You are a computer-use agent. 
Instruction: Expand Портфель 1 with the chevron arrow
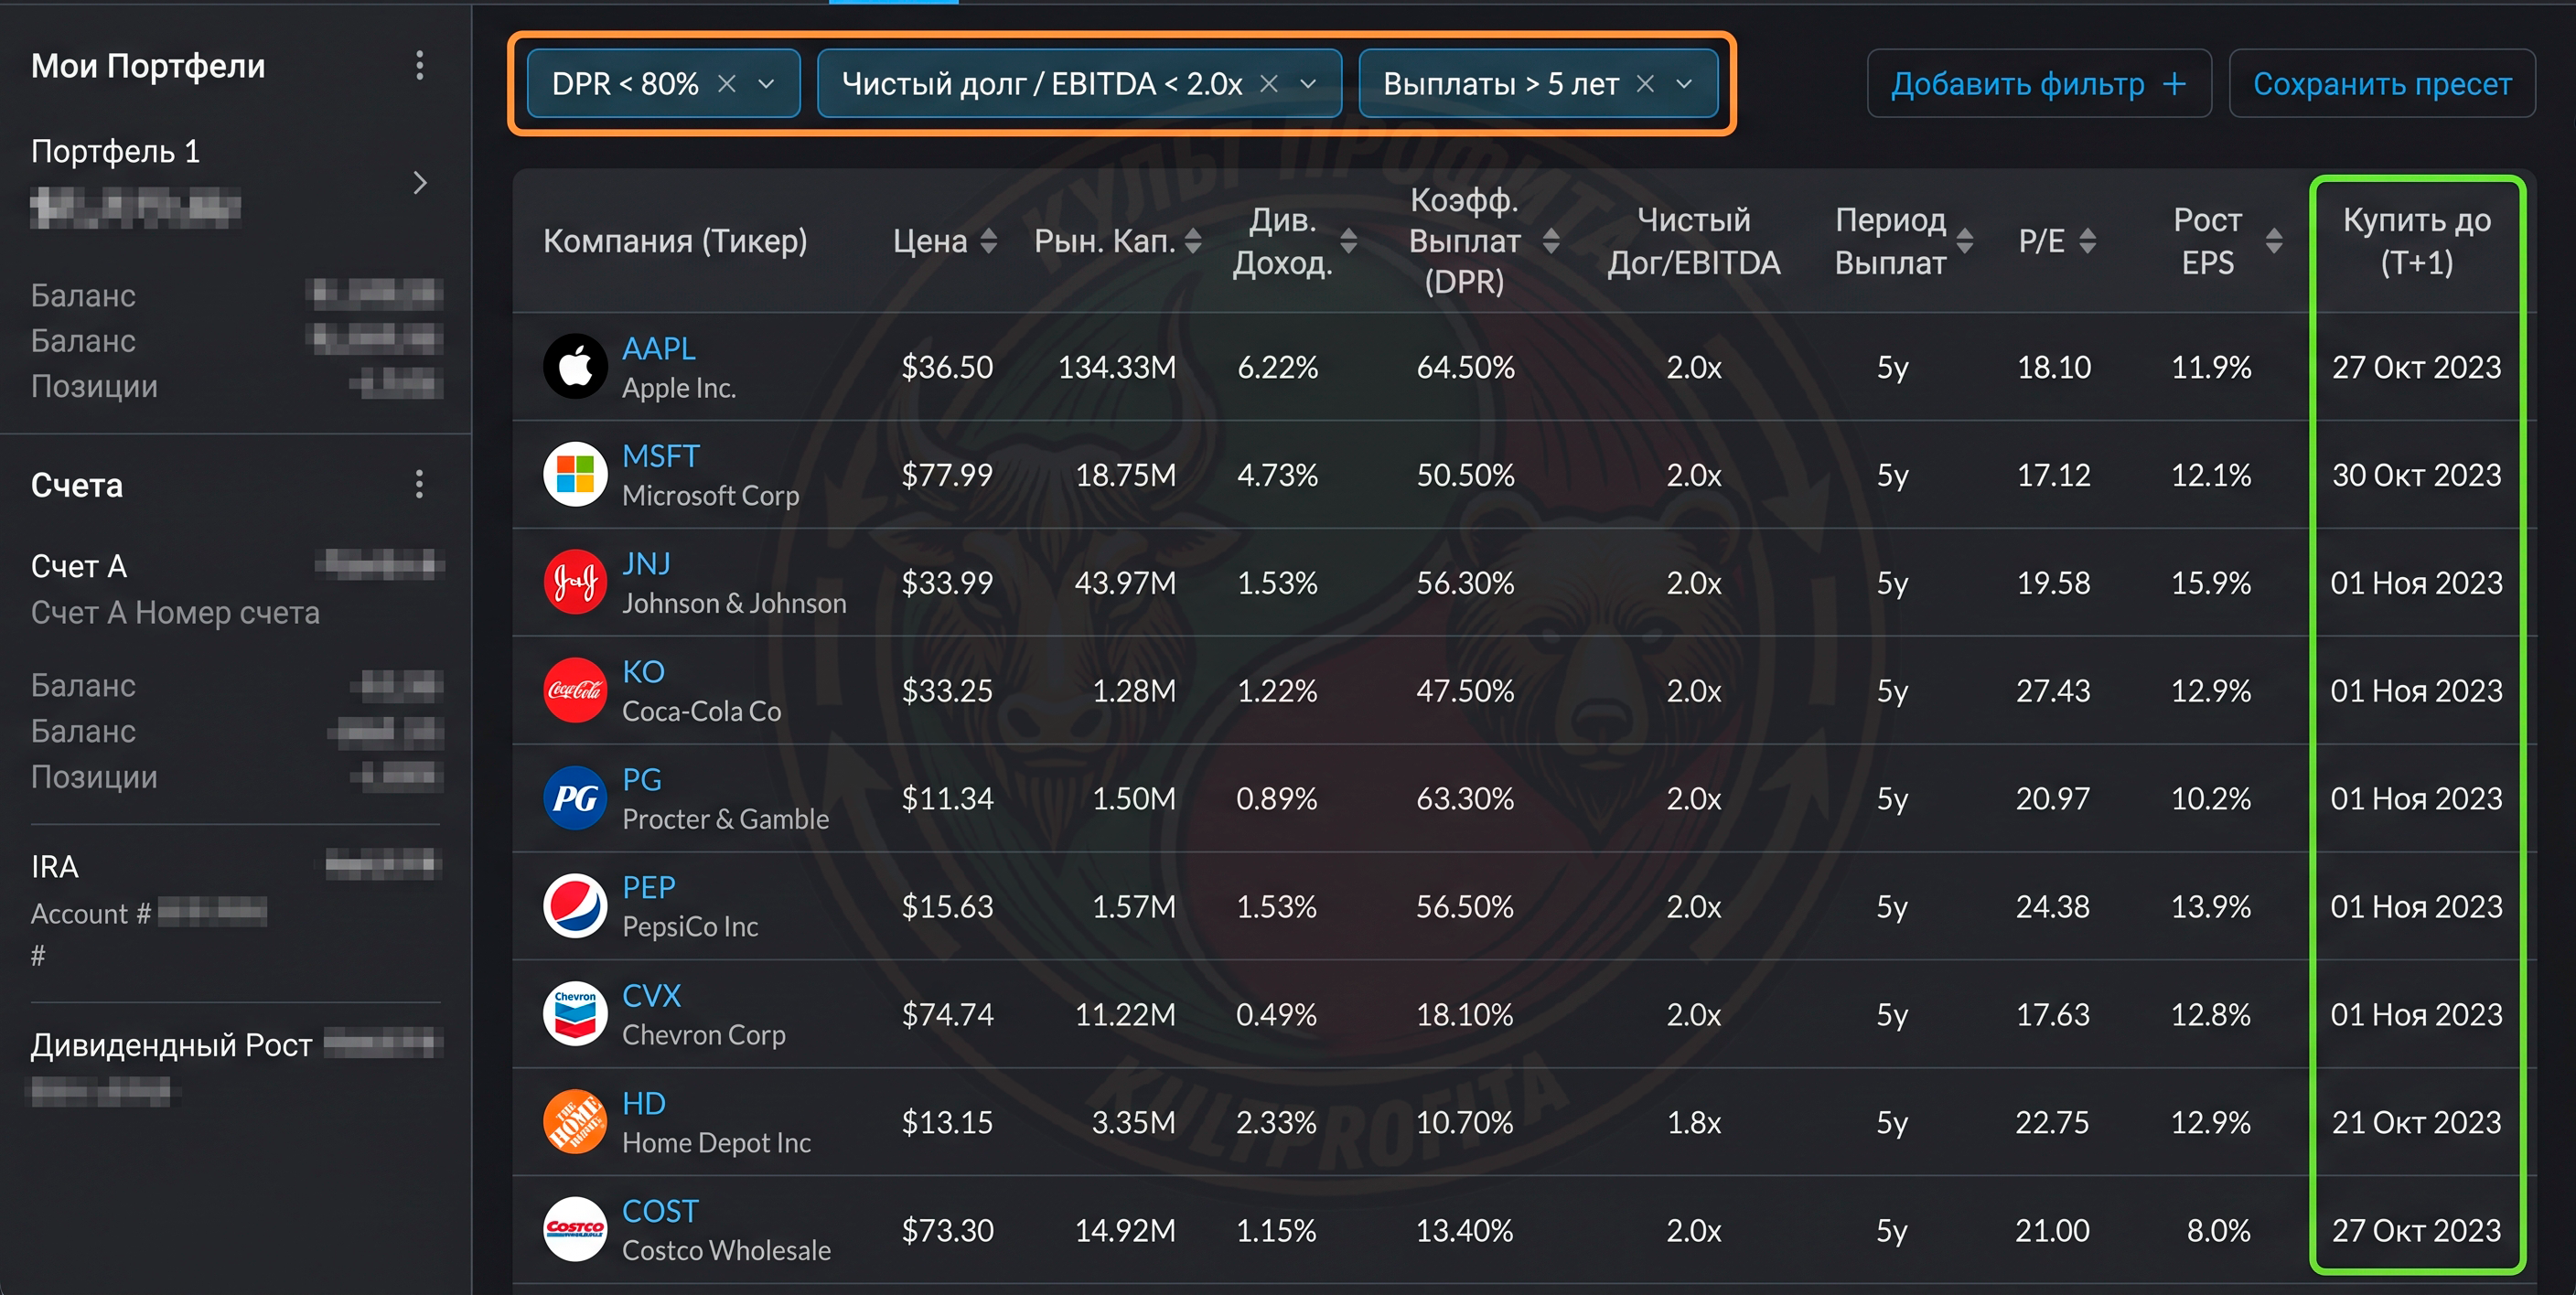420,183
